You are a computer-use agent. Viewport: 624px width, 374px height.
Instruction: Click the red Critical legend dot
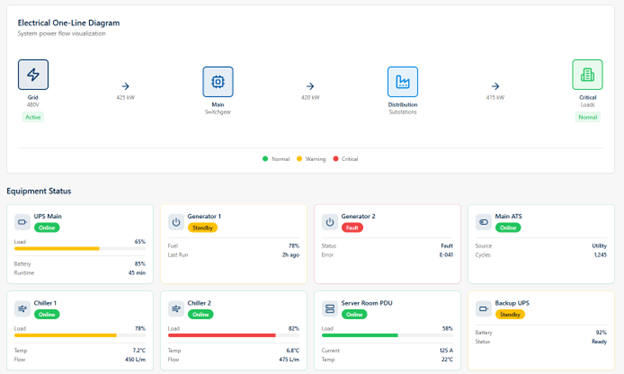click(335, 159)
